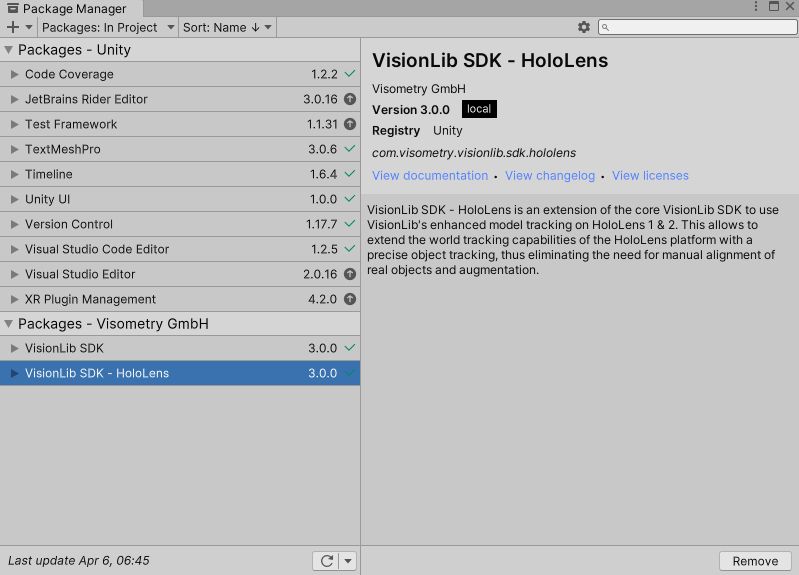Click the installed checkmark for Timeline
This screenshot has width=799, height=575.
[x=350, y=173]
